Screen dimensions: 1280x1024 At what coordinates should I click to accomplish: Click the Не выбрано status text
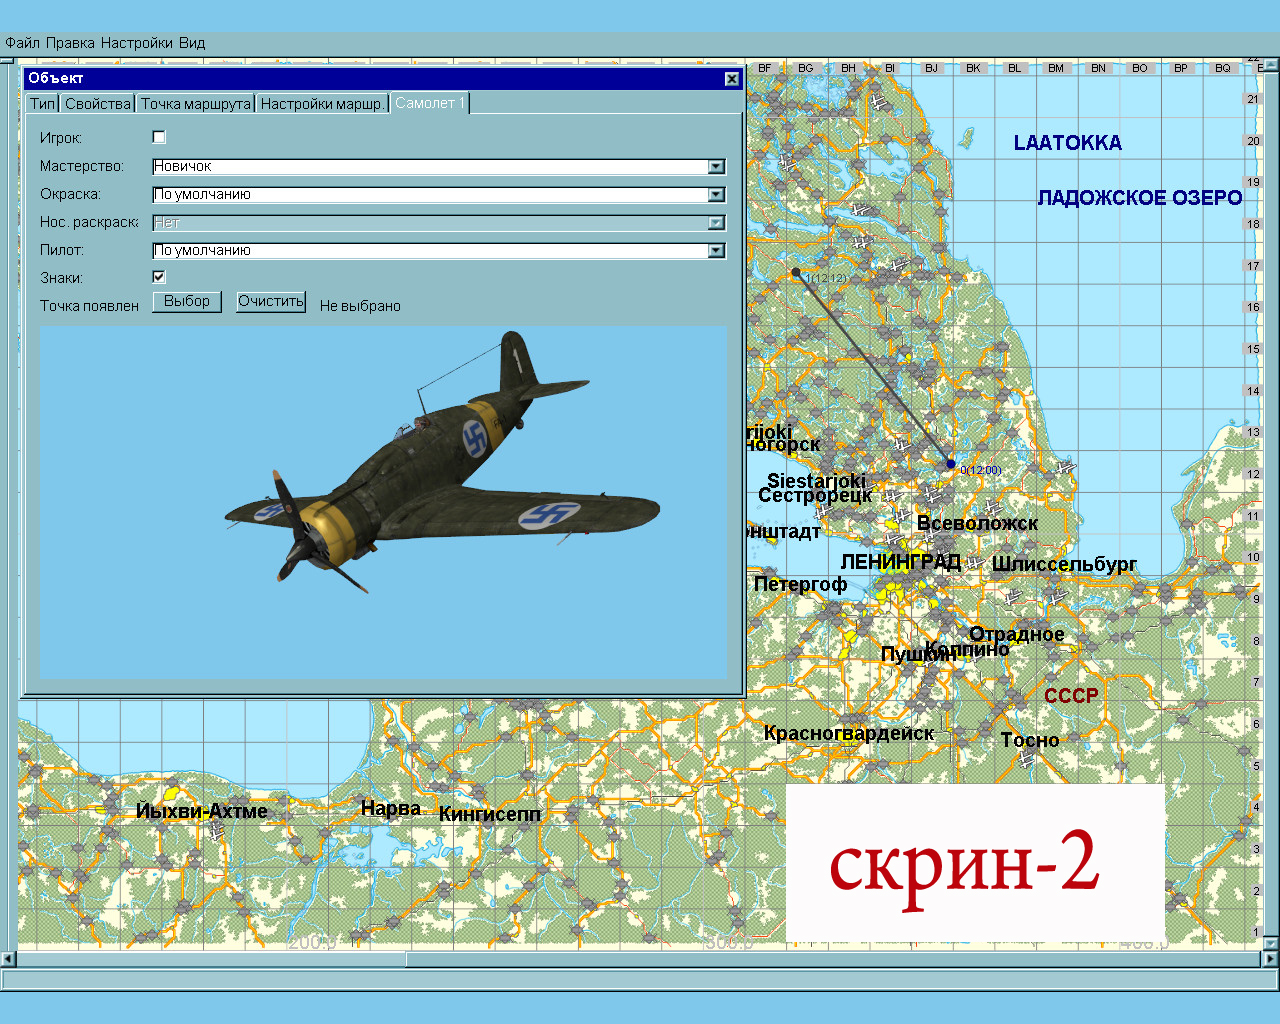pyautogui.click(x=360, y=306)
